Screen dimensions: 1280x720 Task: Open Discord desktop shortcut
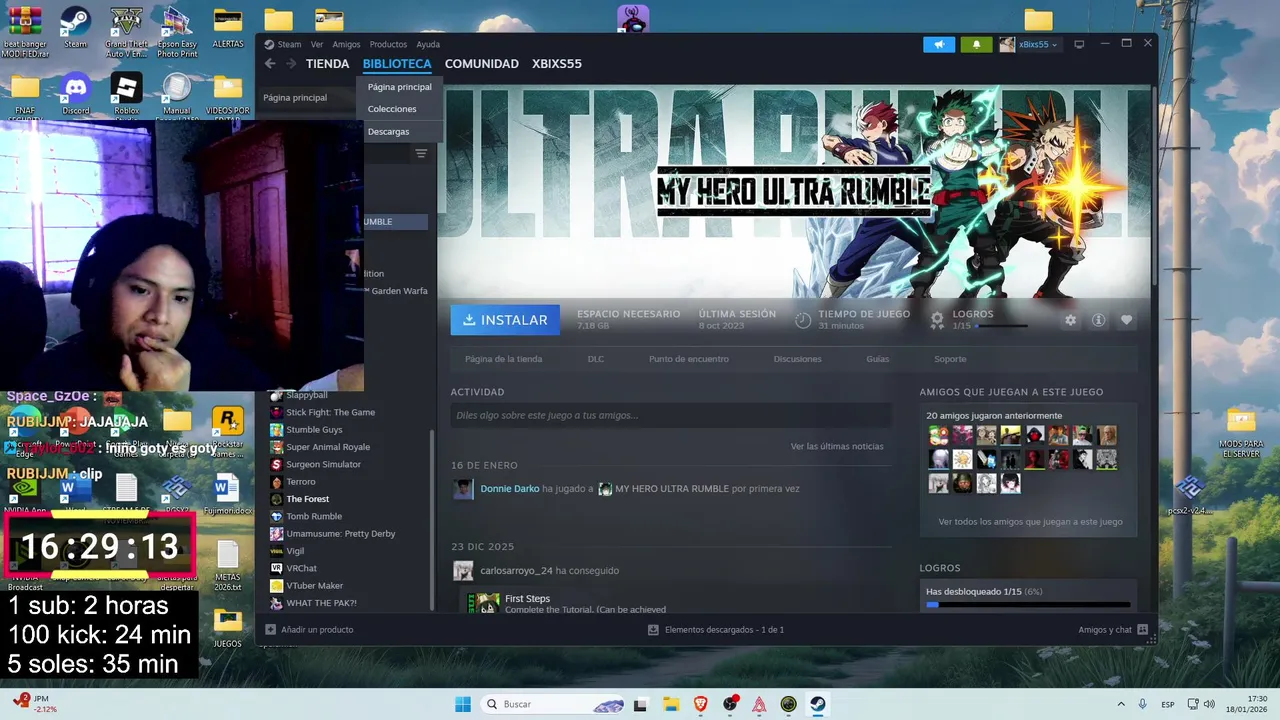[76, 94]
